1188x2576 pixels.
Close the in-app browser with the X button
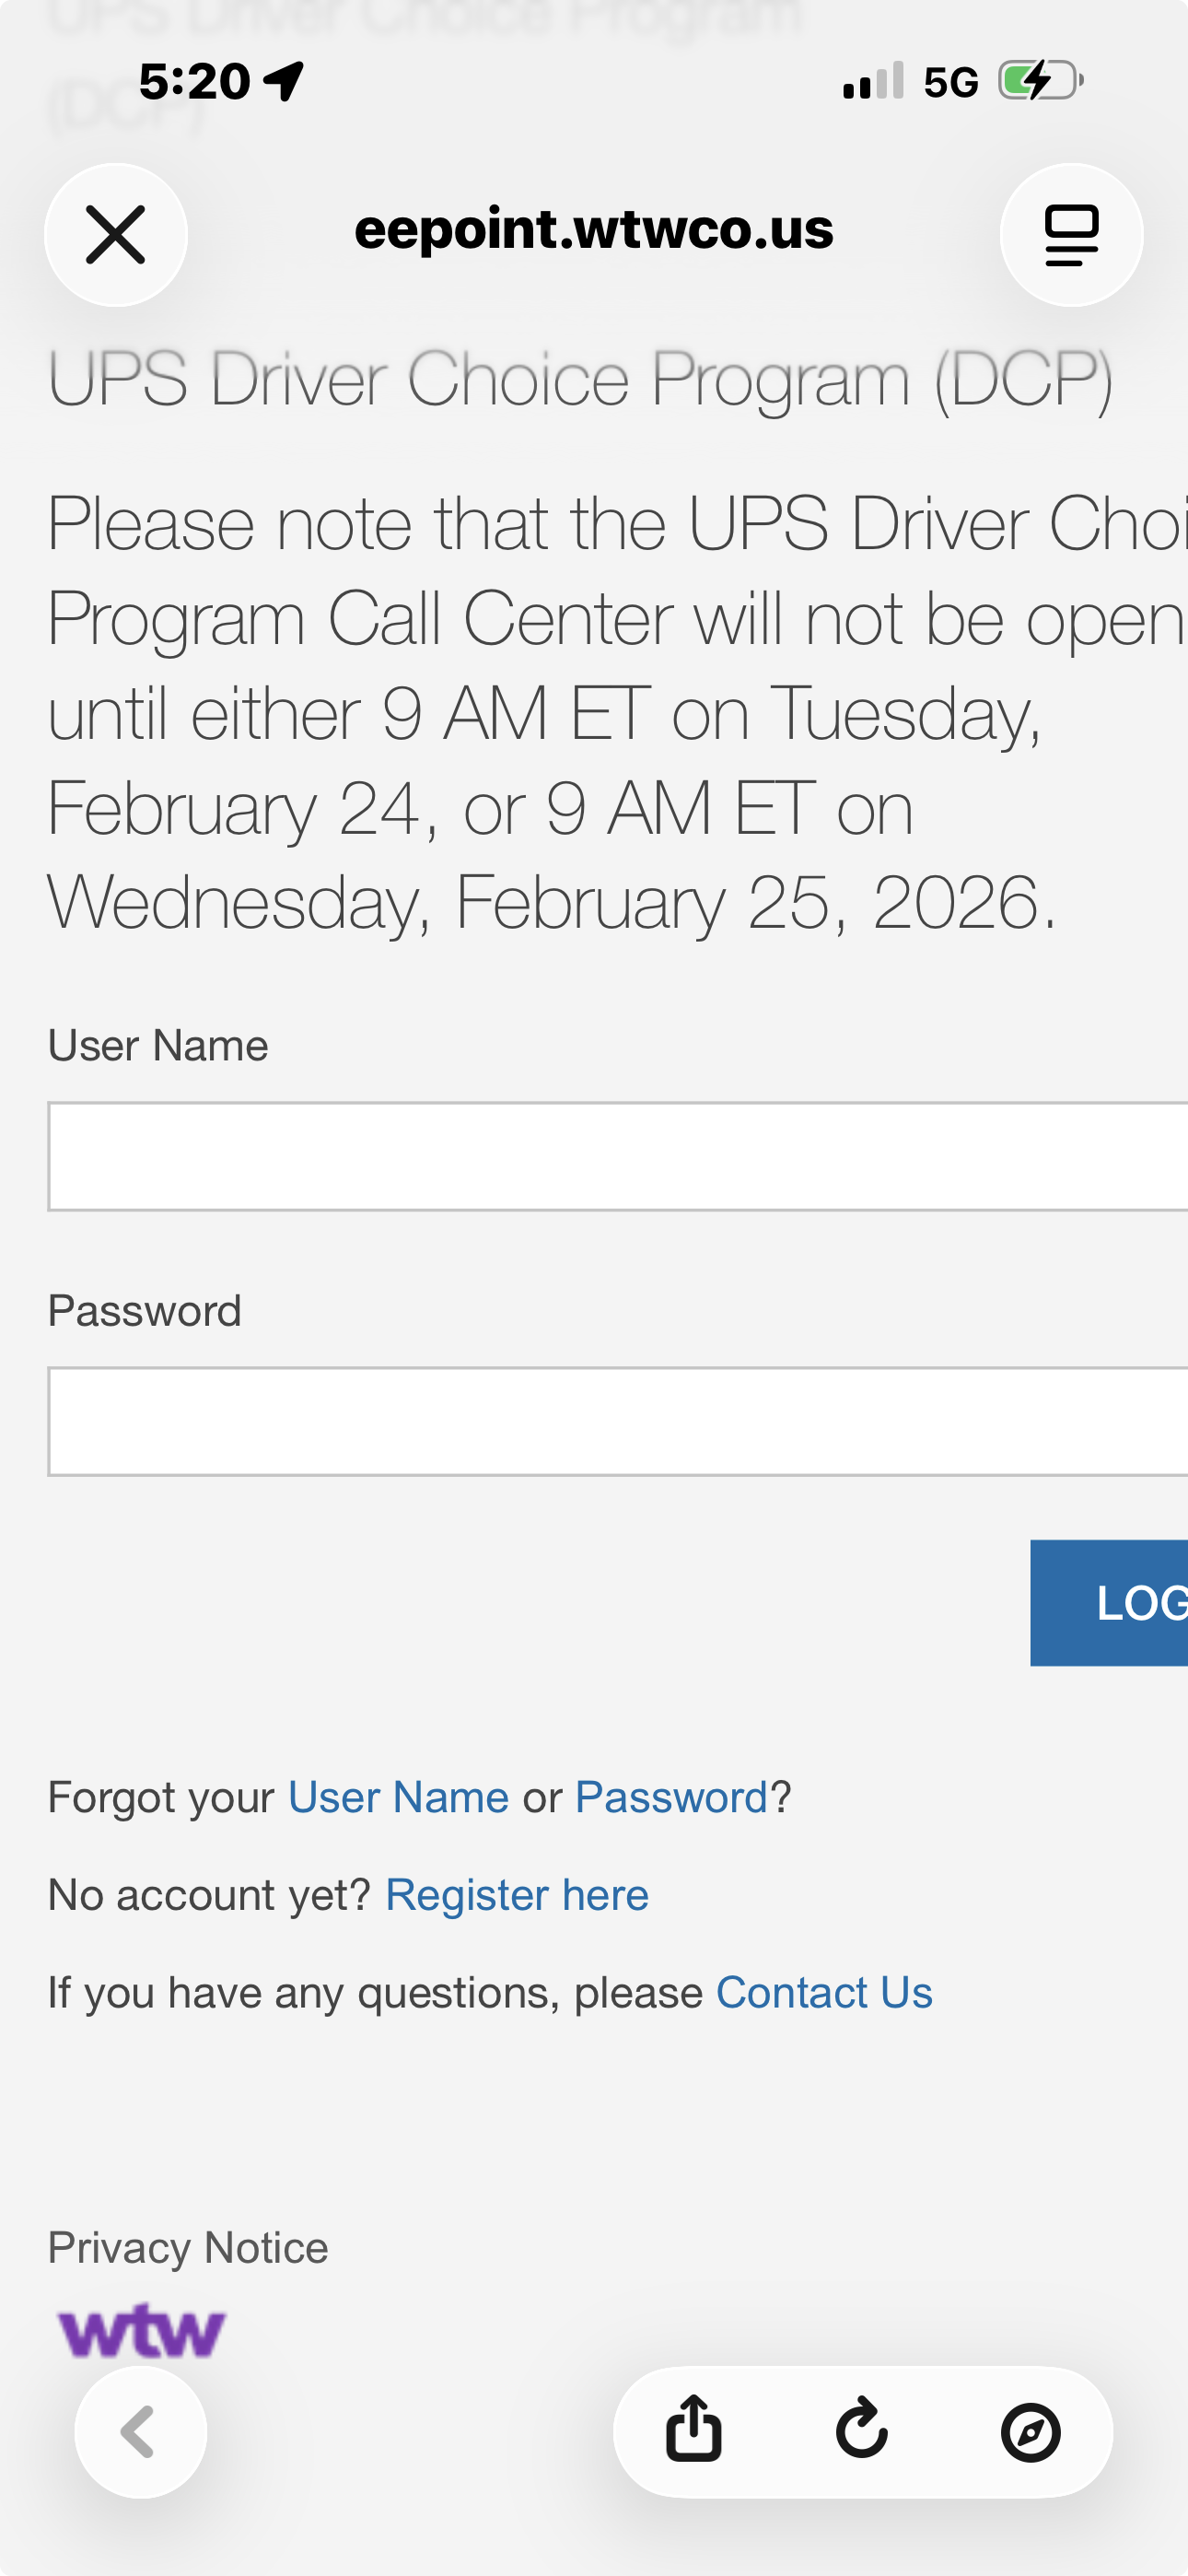click(x=116, y=235)
